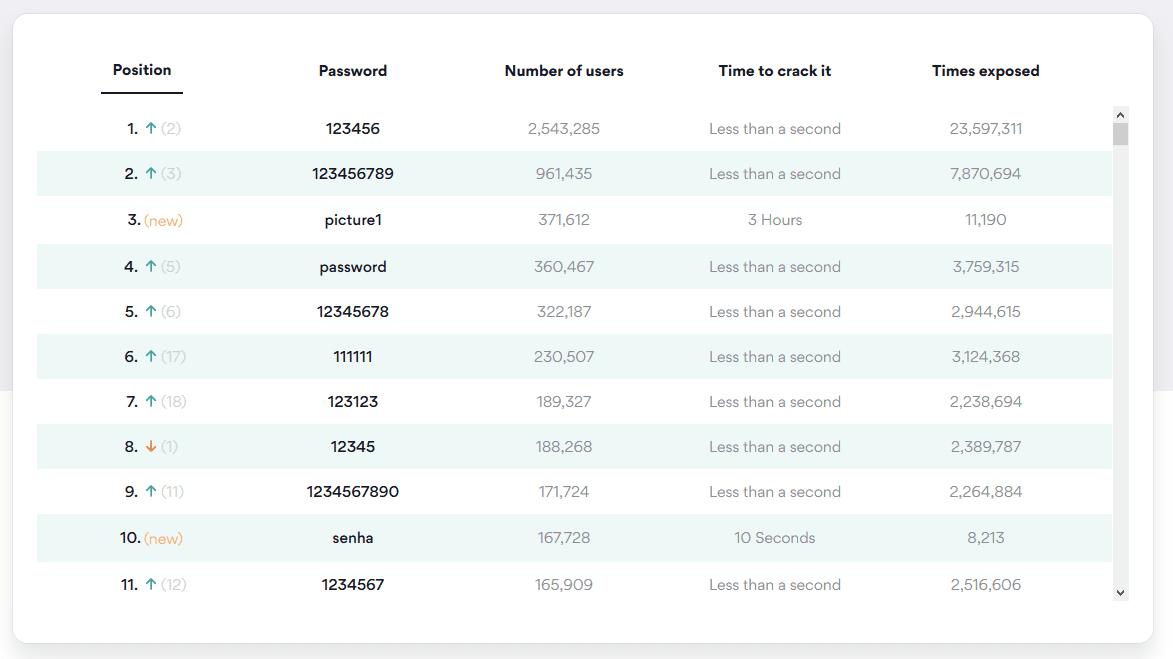Sort by the Position column header

[142, 70]
